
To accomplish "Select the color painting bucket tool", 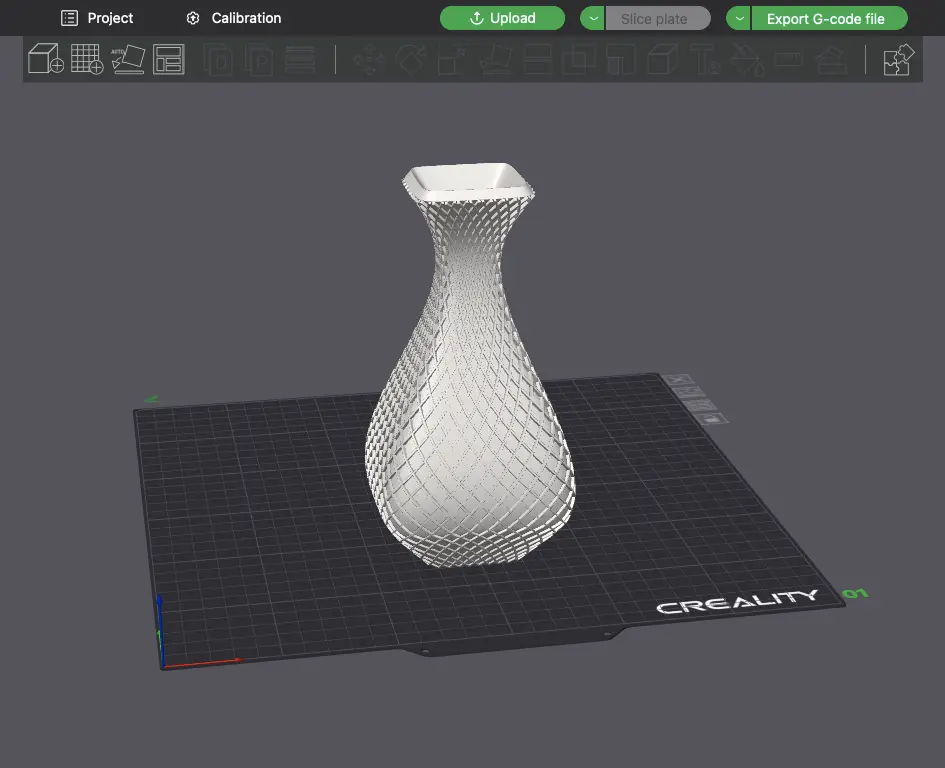I will click(x=747, y=60).
